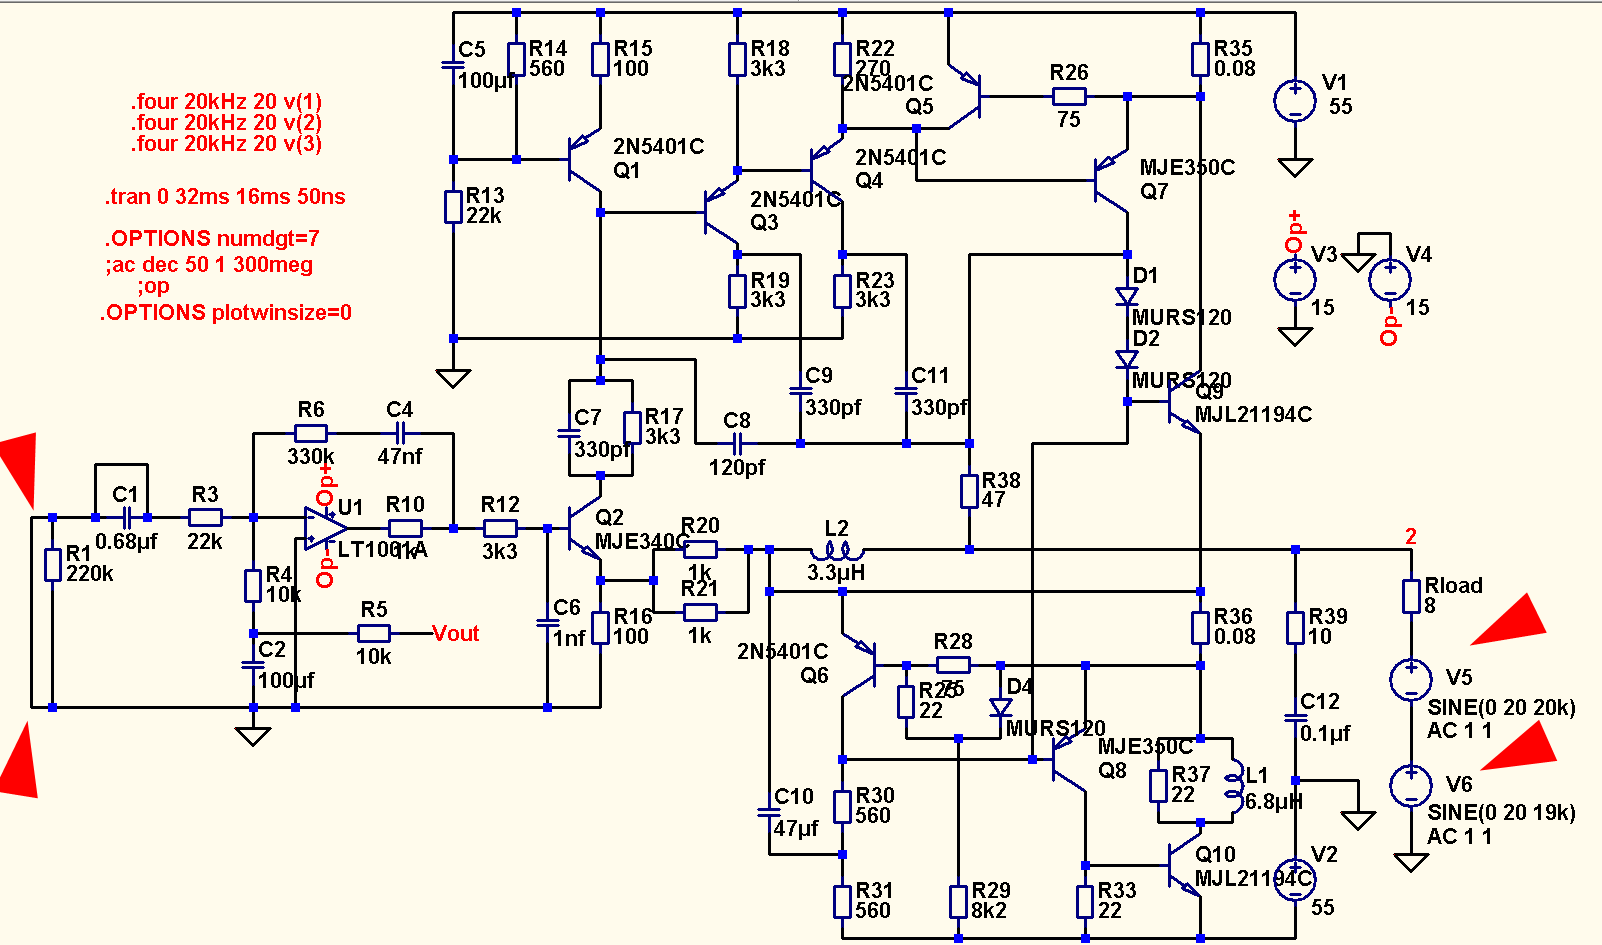Select the Q9 MJL21194C output transistor symbol

point(1183,401)
